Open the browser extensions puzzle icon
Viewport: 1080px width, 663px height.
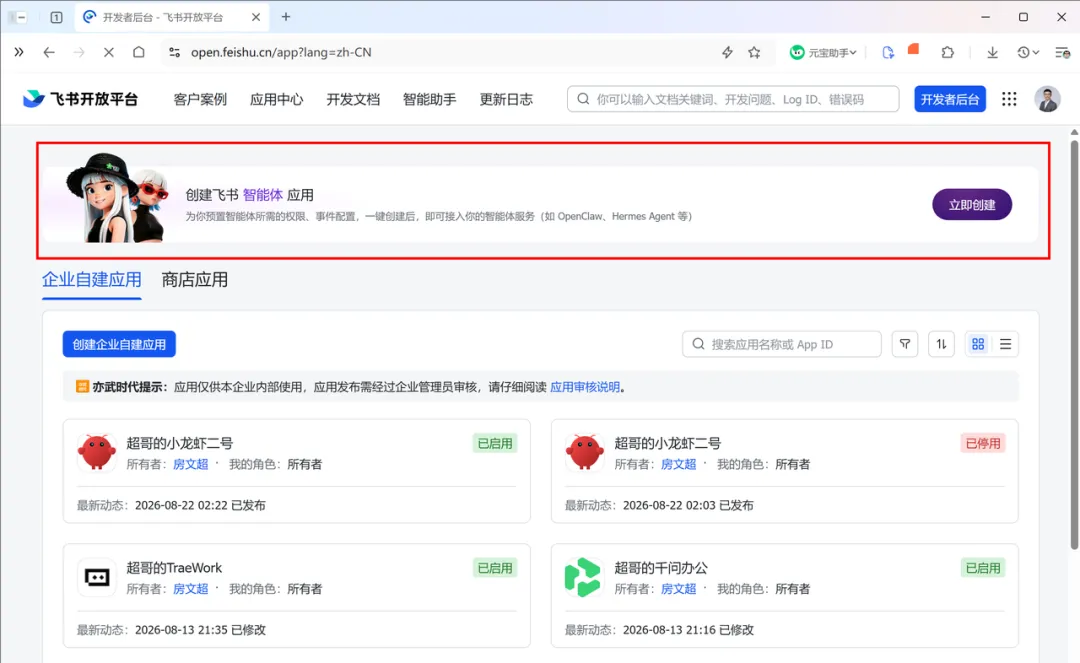tap(948, 52)
